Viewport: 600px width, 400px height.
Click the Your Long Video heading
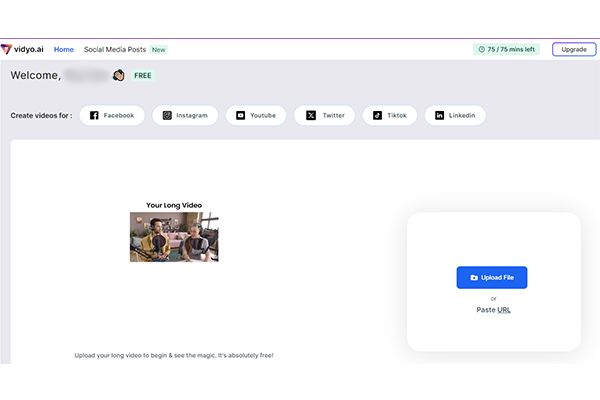click(x=174, y=205)
